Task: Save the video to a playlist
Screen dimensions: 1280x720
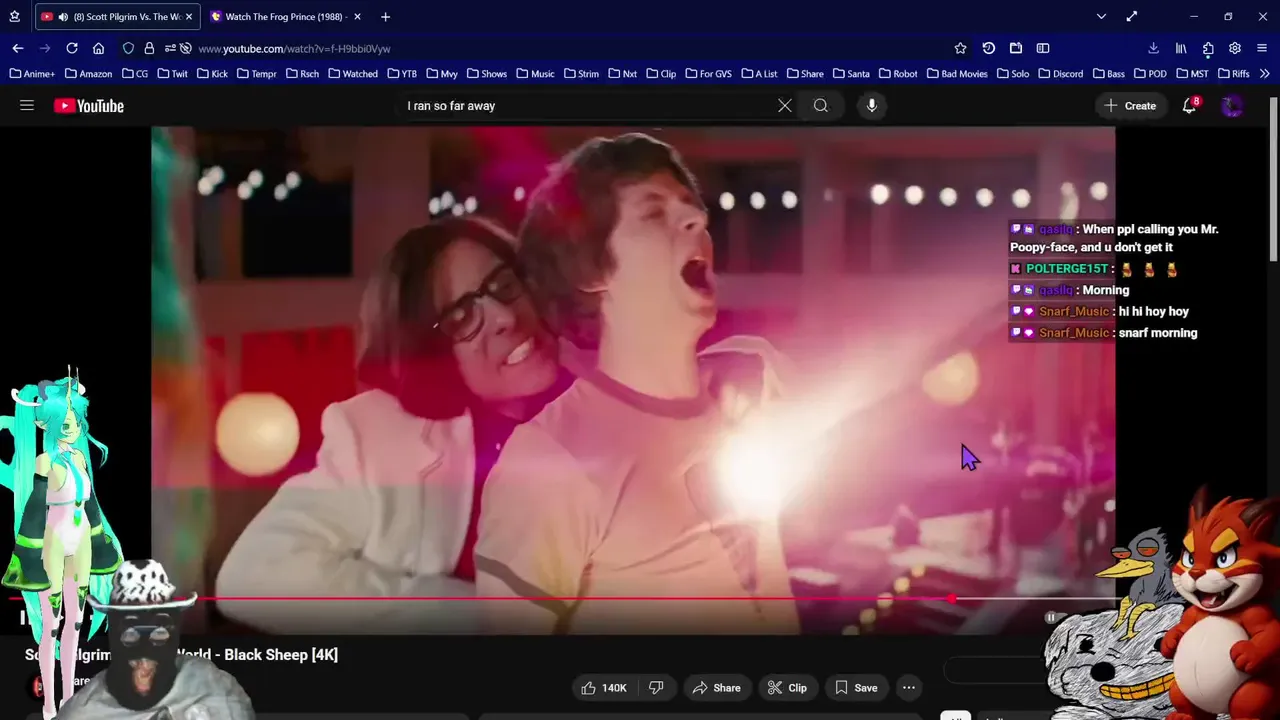Action: click(x=856, y=687)
